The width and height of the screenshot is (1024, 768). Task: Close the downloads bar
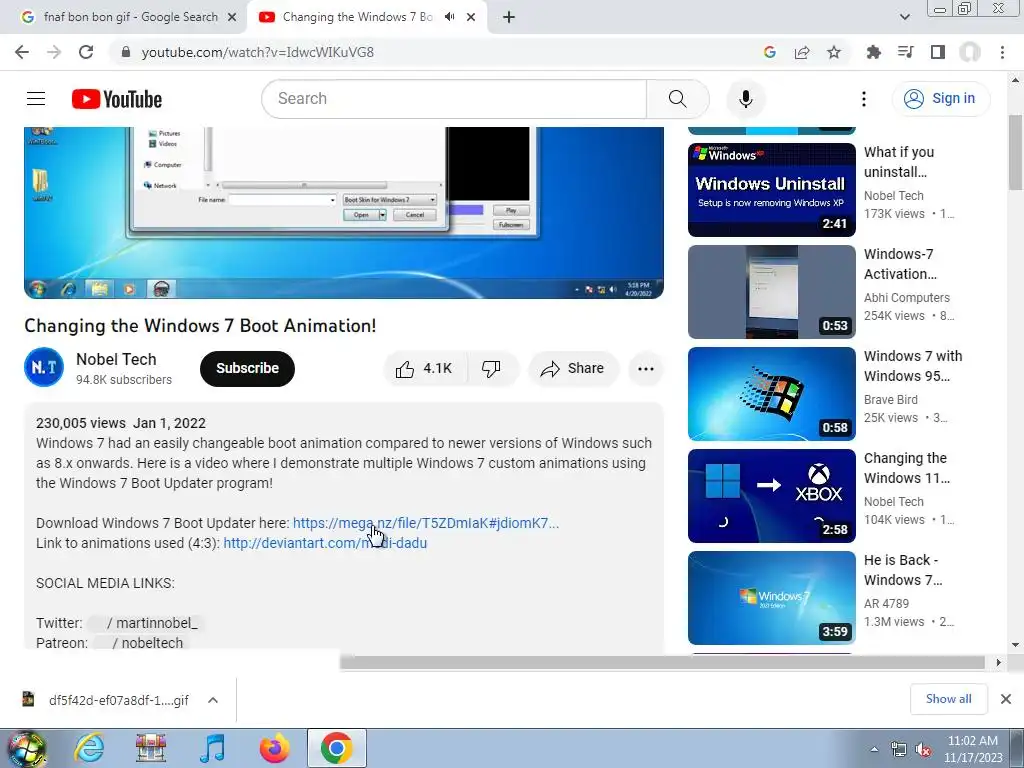(1006, 699)
